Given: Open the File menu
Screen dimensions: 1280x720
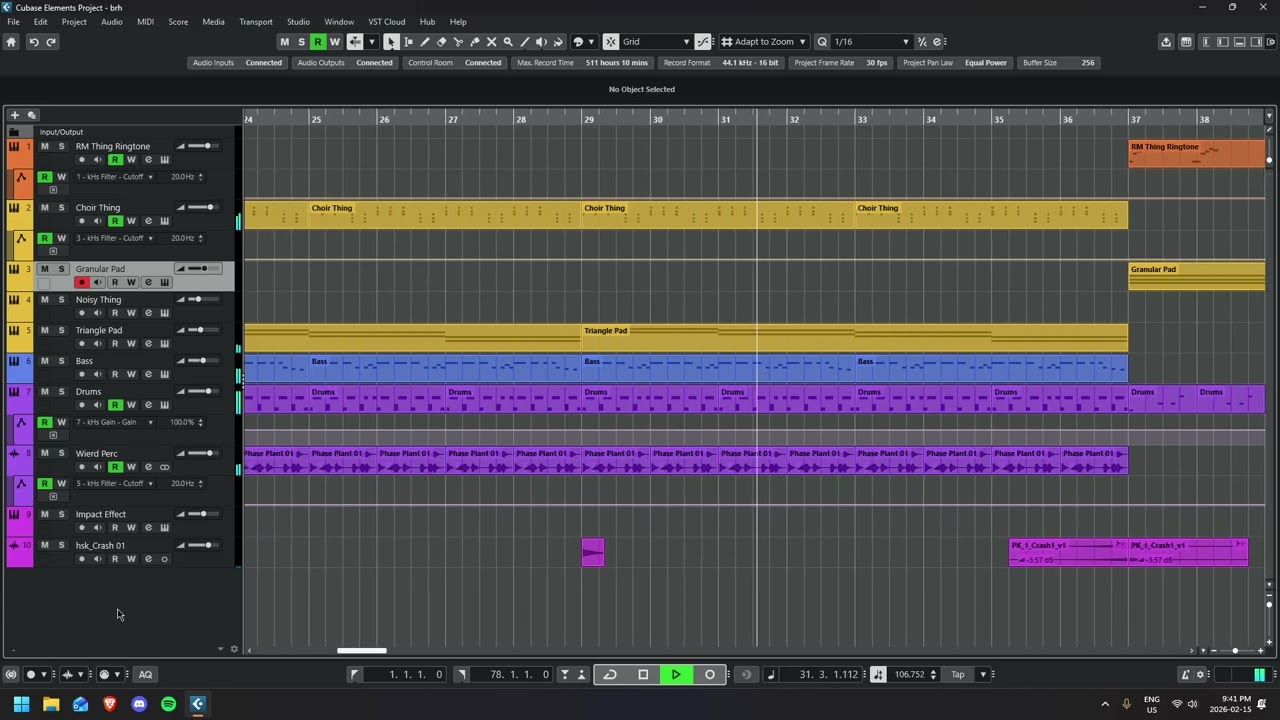Looking at the screenshot, I should point(13,22).
